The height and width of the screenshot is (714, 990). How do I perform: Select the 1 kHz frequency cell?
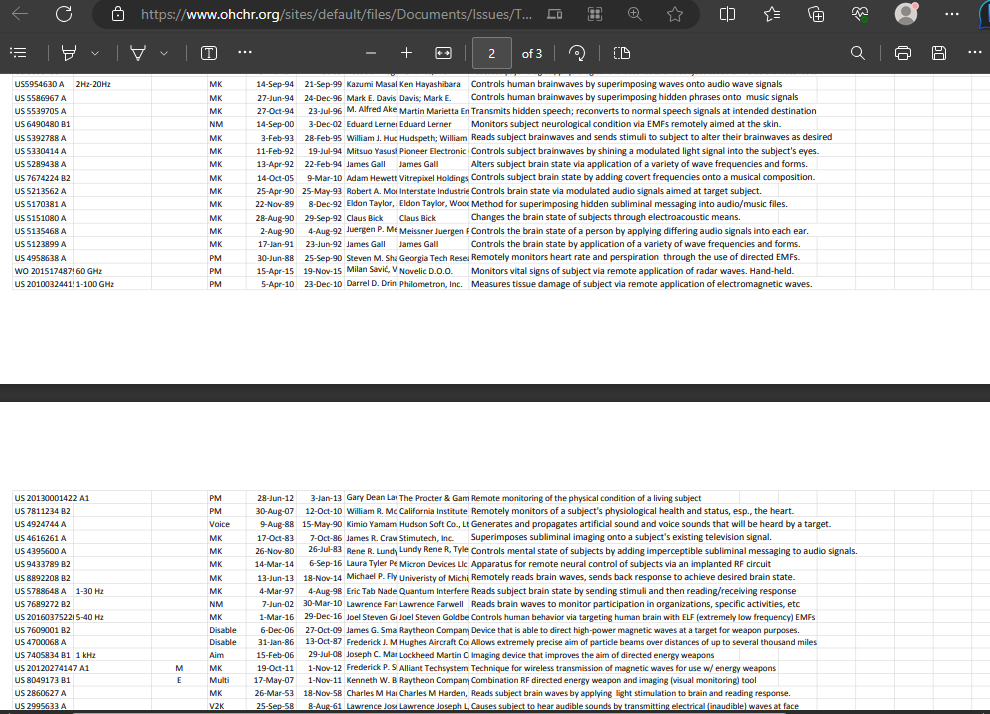86,655
